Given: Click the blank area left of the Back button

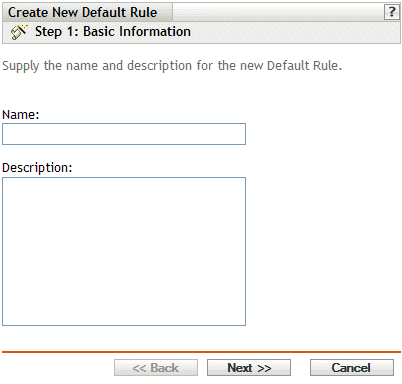Looking at the screenshot, I should click(x=58, y=368).
